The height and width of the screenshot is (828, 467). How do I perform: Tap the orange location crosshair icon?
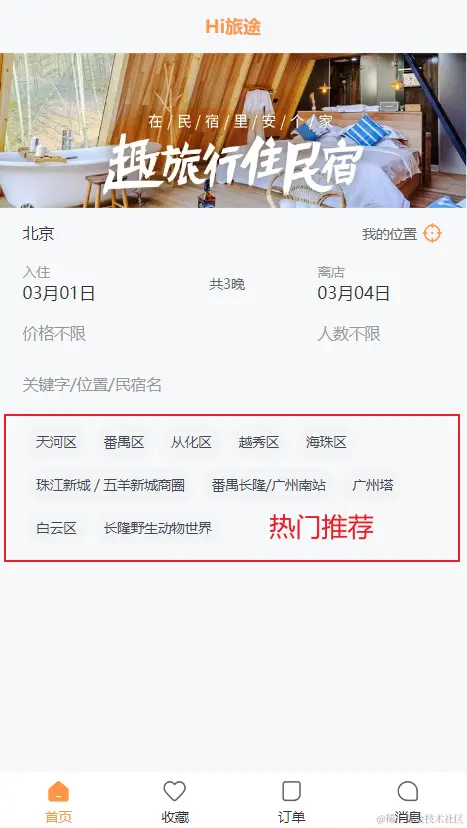point(432,233)
